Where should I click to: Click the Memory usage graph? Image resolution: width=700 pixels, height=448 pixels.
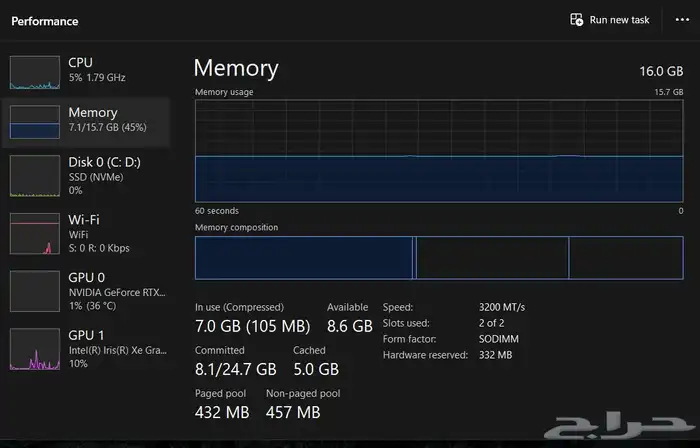pos(439,151)
